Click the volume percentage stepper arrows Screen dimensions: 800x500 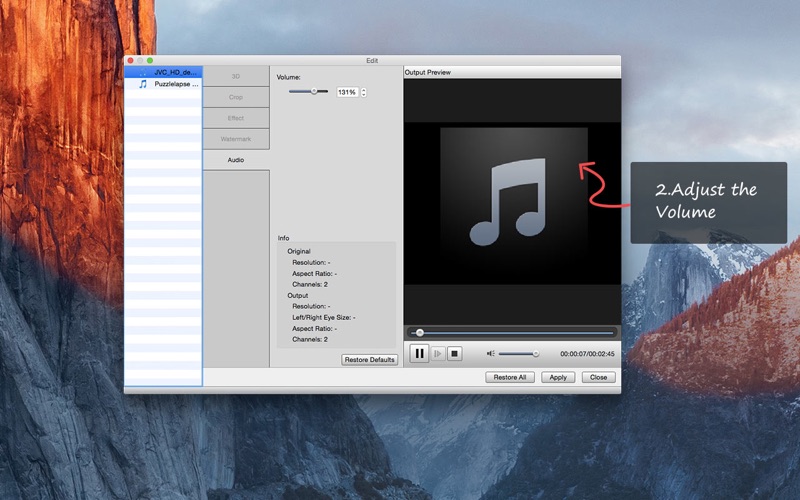pyautogui.click(x=364, y=92)
